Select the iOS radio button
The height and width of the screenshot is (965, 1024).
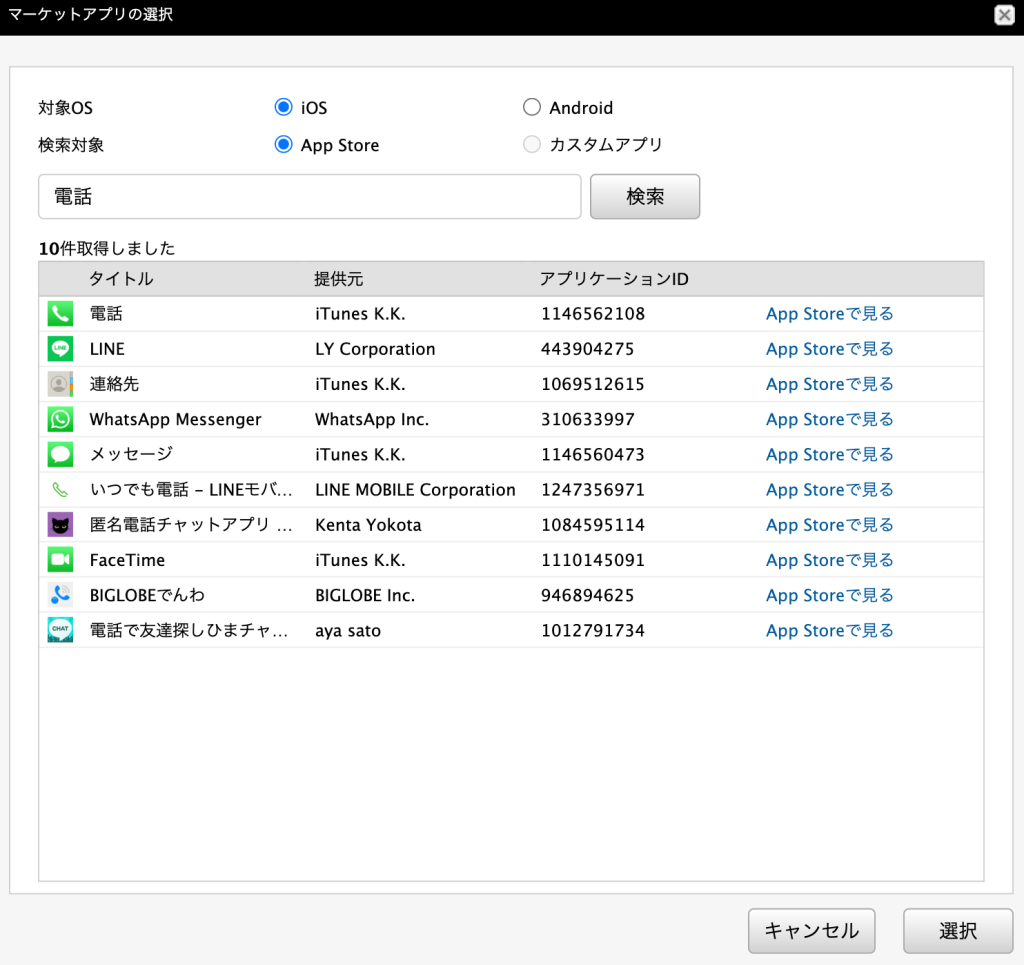pyautogui.click(x=283, y=108)
